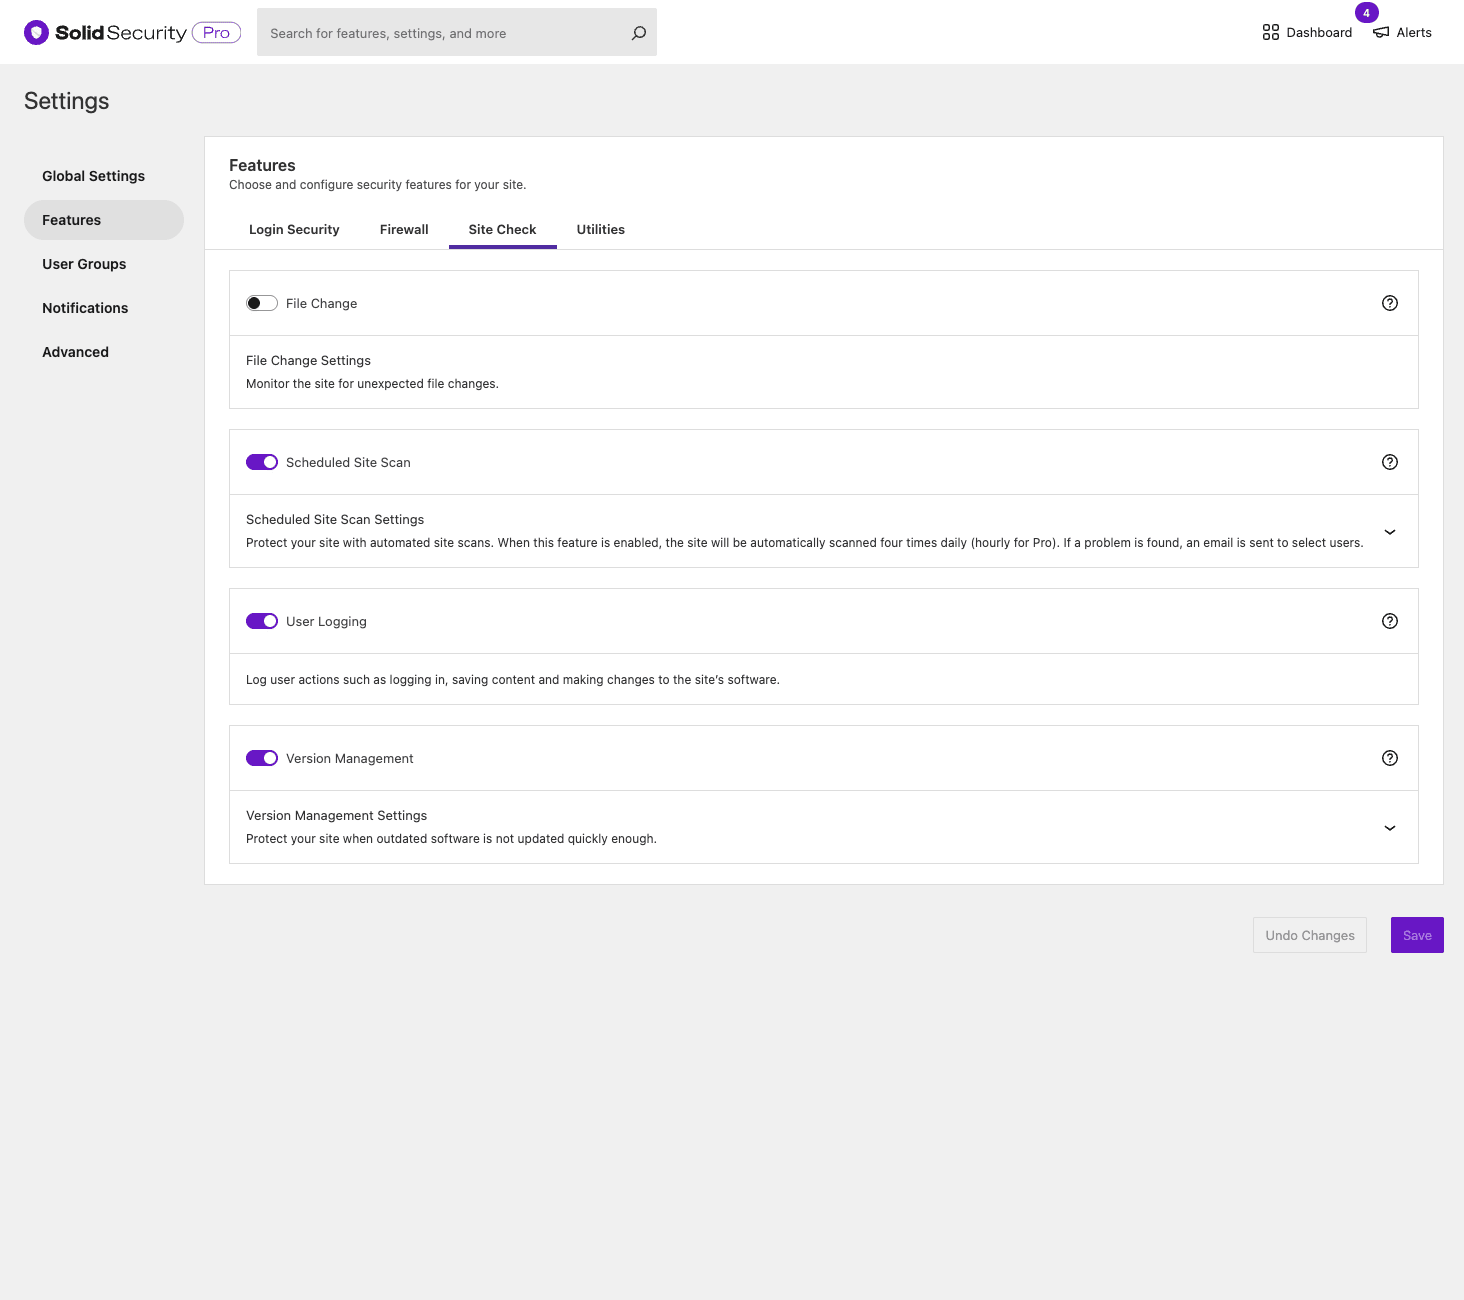Open help for File Change
The width and height of the screenshot is (1464, 1300).
click(x=1390, y=303)
